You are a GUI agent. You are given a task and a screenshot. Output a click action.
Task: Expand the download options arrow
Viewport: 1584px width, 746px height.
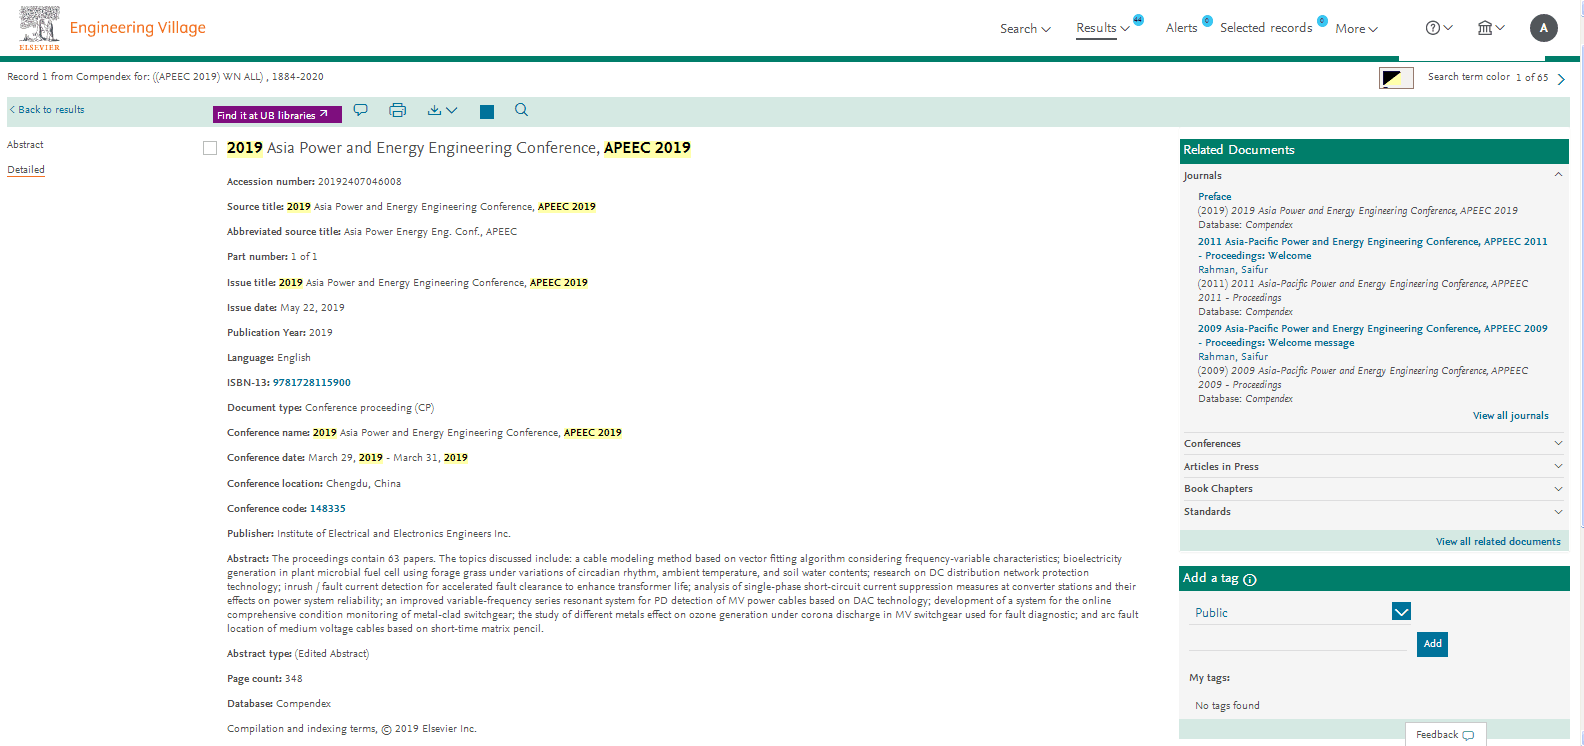click(452, 110)
